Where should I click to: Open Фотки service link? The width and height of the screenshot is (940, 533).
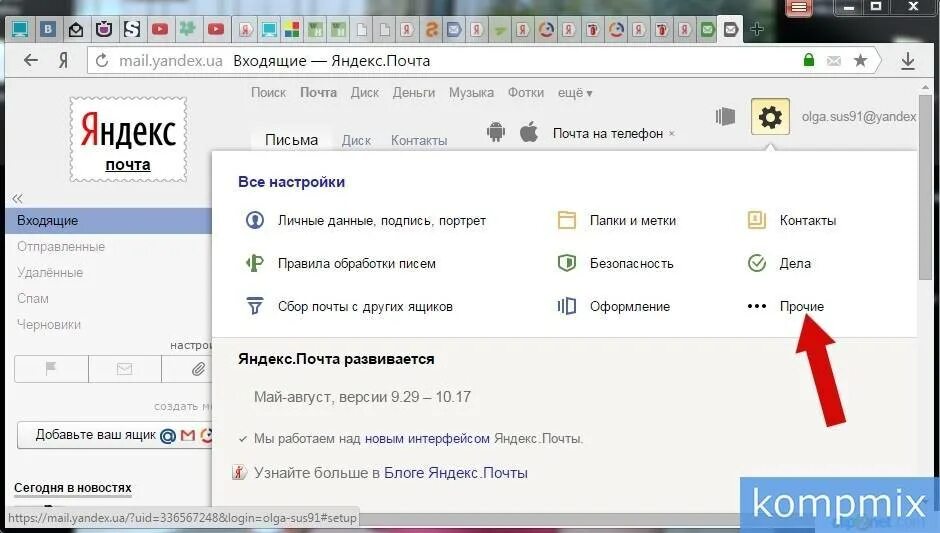(526, 92)
